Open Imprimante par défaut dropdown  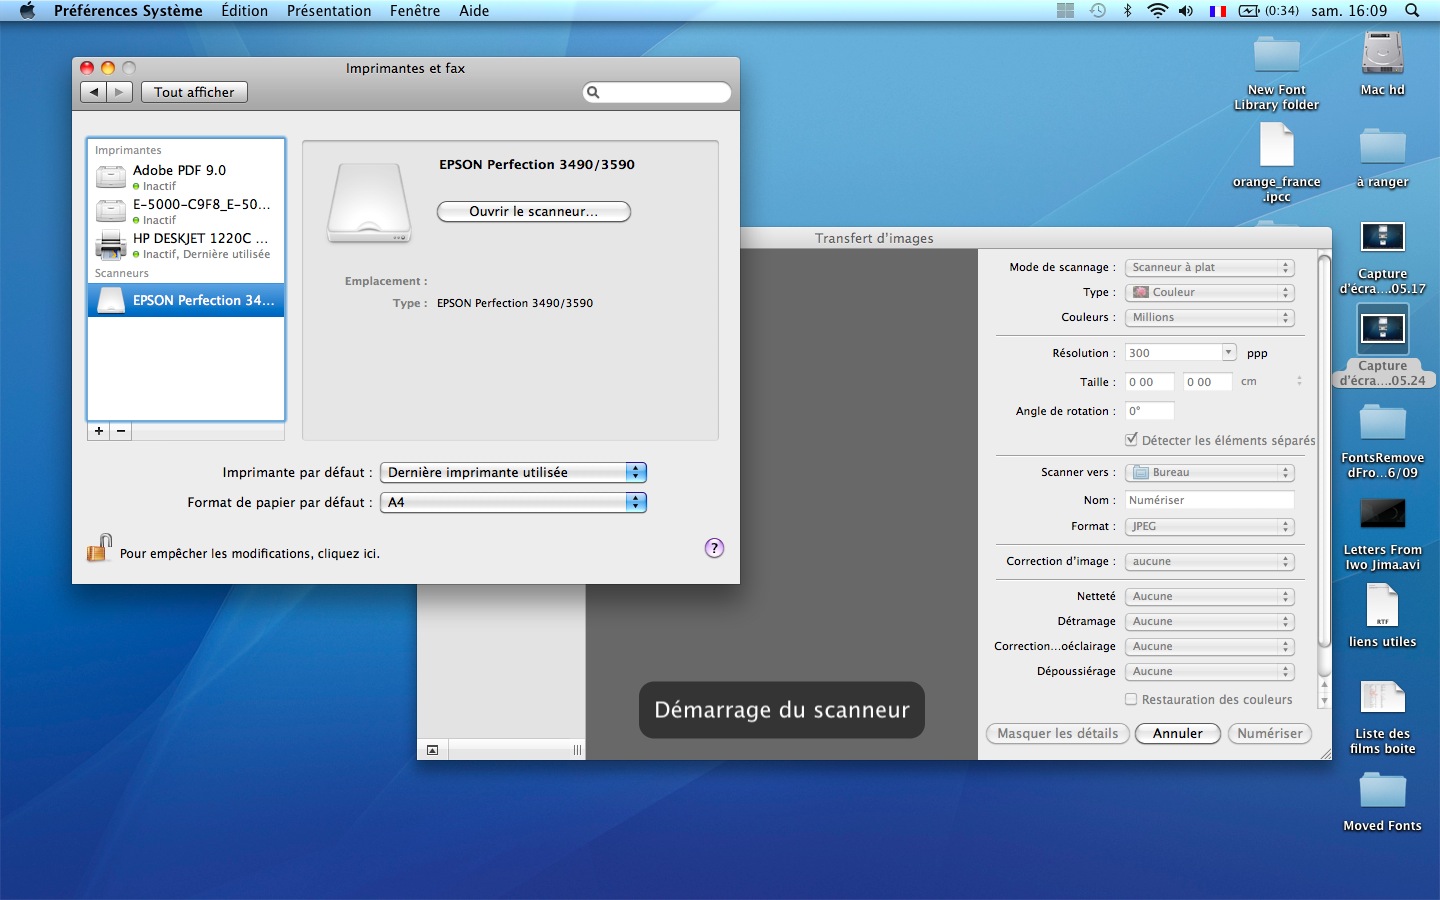[514, 472]
